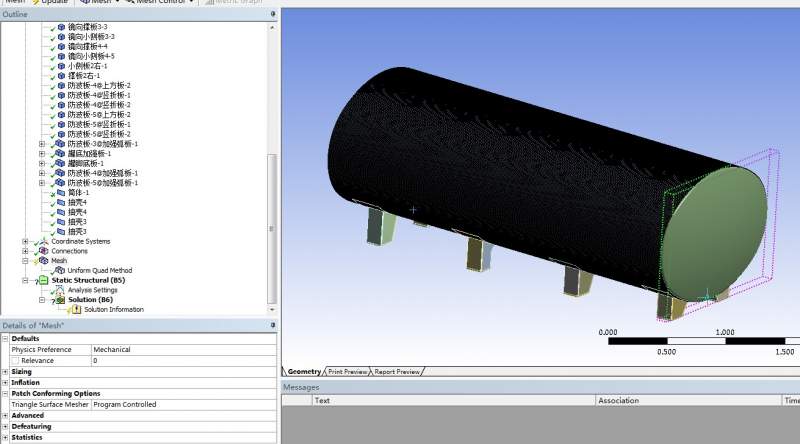The height and width of the screenshot is (444, 800).
Task: Expand the 防波板-3@加强筋板-1 part node
Action: 42,144
